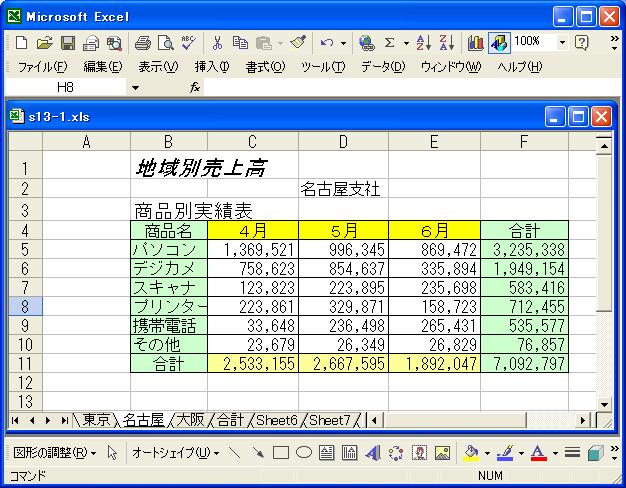Open the ファイル menu

click(x=43, y=67)
